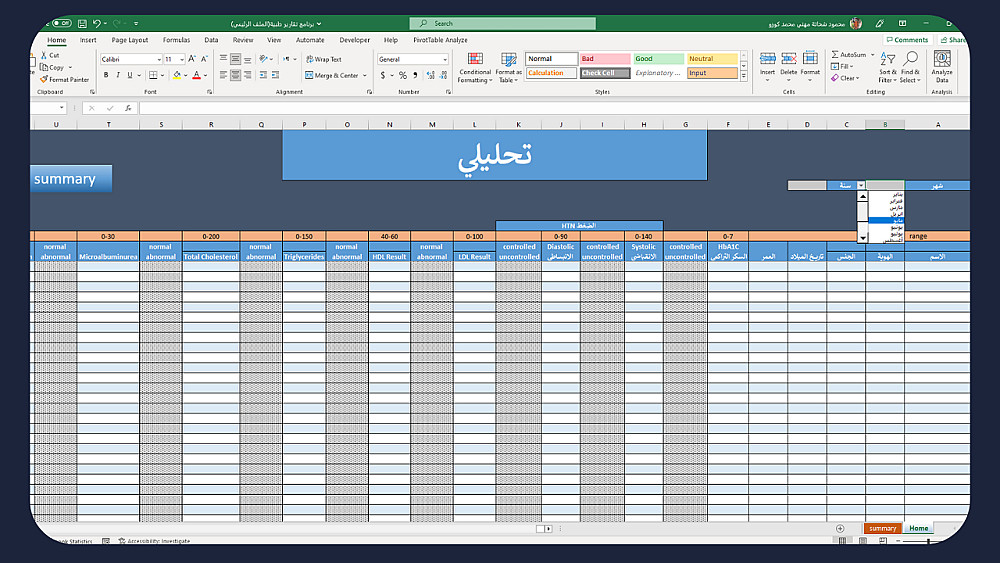Click the blue summary button
This screenshot has height=563, width=1000.
pos(70,179)
